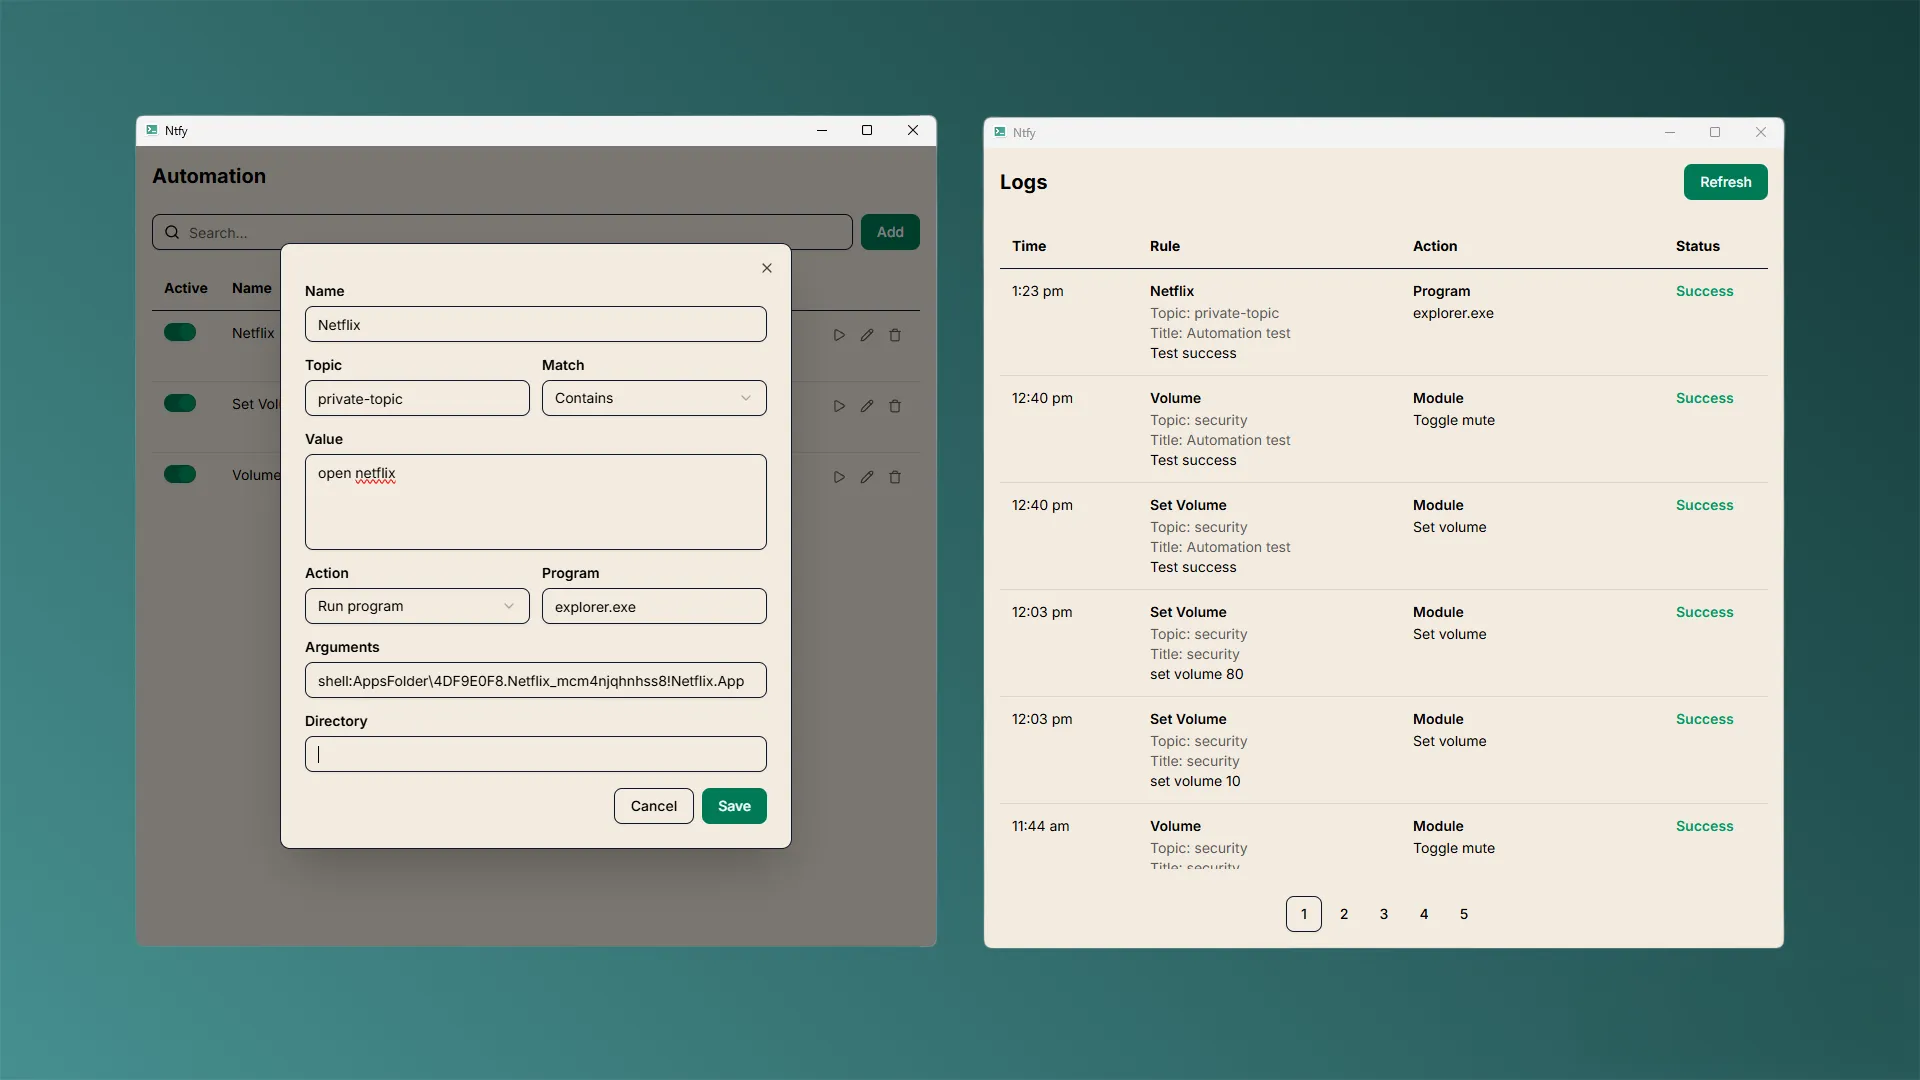The width and height of the screenshot is (1920, 1080).
Task: Click the Value textarea with open netflix
Action: [x=536, y=502]
